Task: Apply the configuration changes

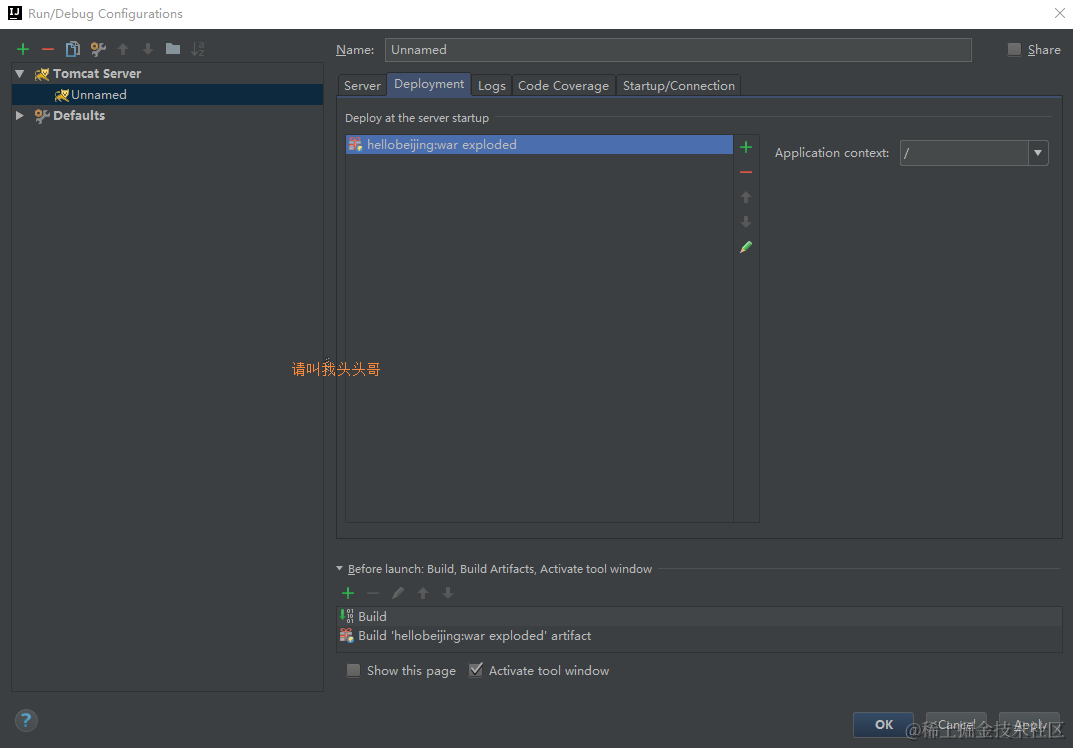Action: 1028,724
